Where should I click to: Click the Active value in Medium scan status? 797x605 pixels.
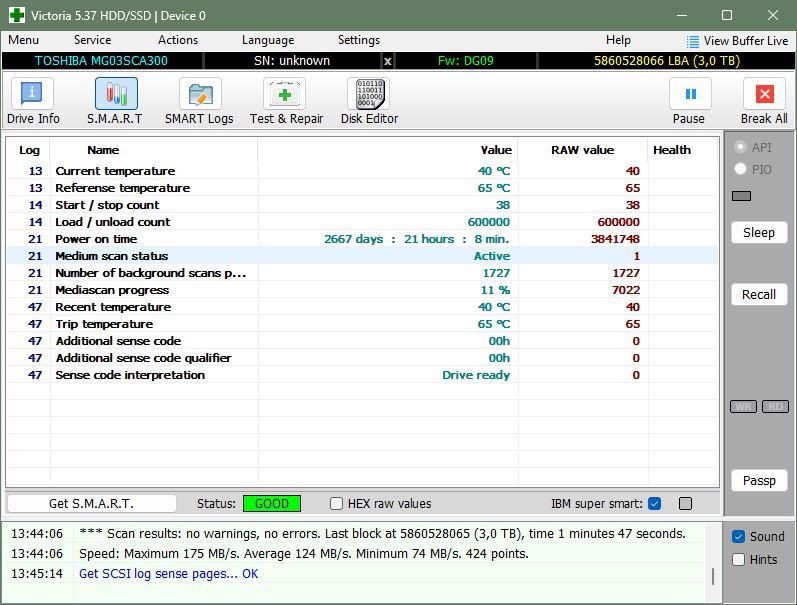pyautogui.click(x=492, y=256)
